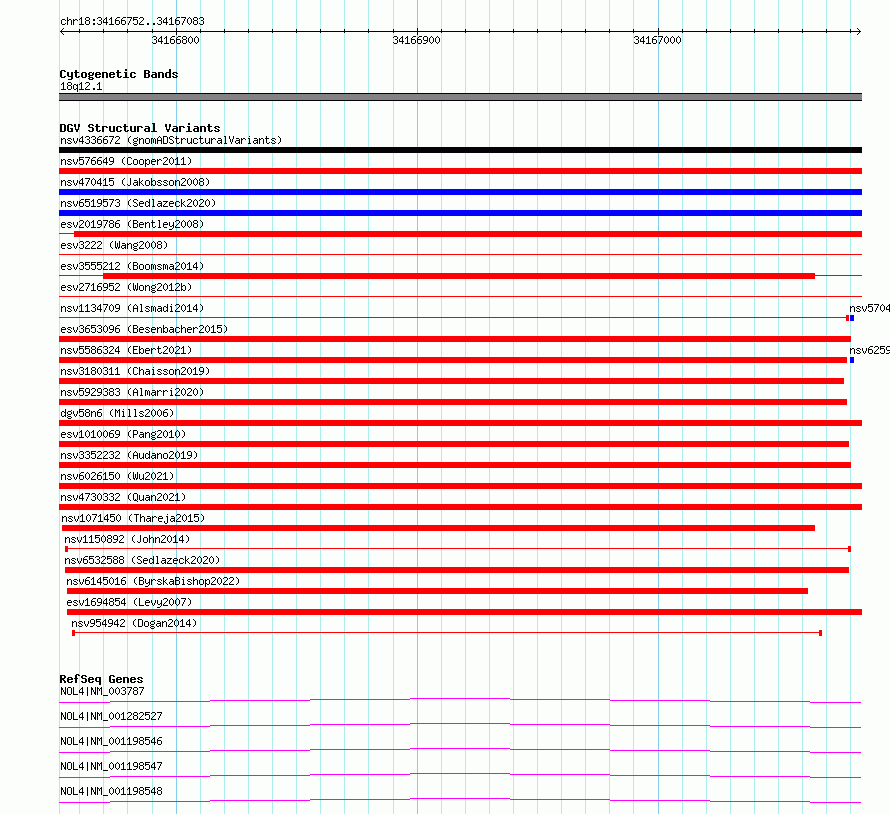Select nsv1134709 (Alsmadi2014) label

point(132,308)
